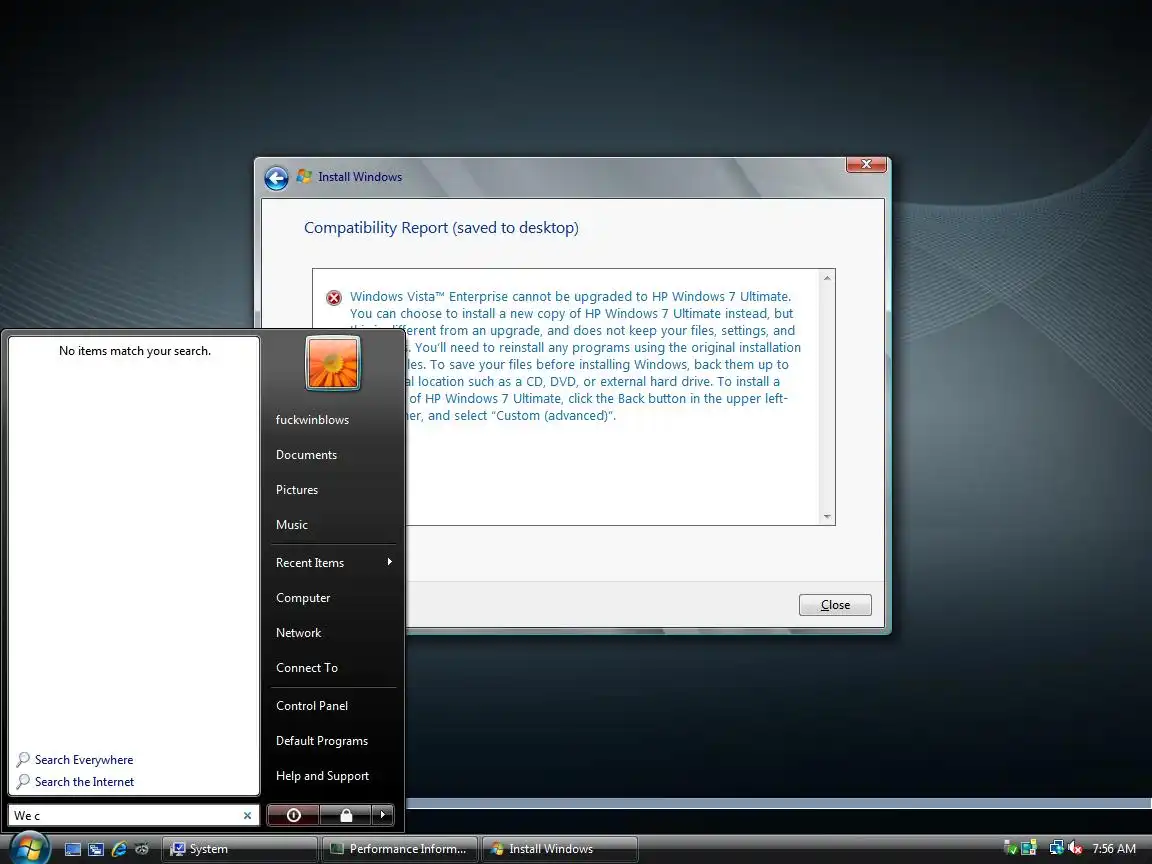Expand shutdown options arrow in Start menu

point(383,815)
